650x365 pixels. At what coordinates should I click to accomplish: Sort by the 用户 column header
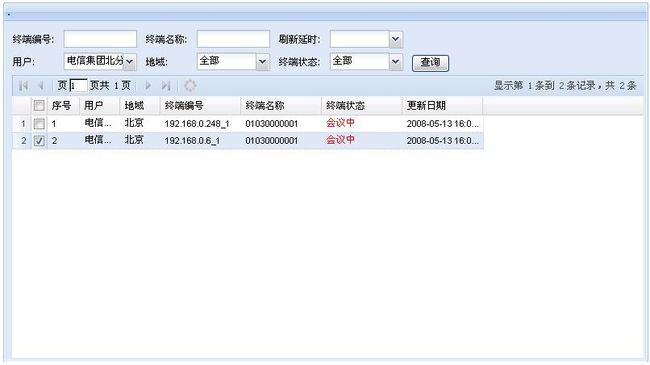tap(99, 106)
